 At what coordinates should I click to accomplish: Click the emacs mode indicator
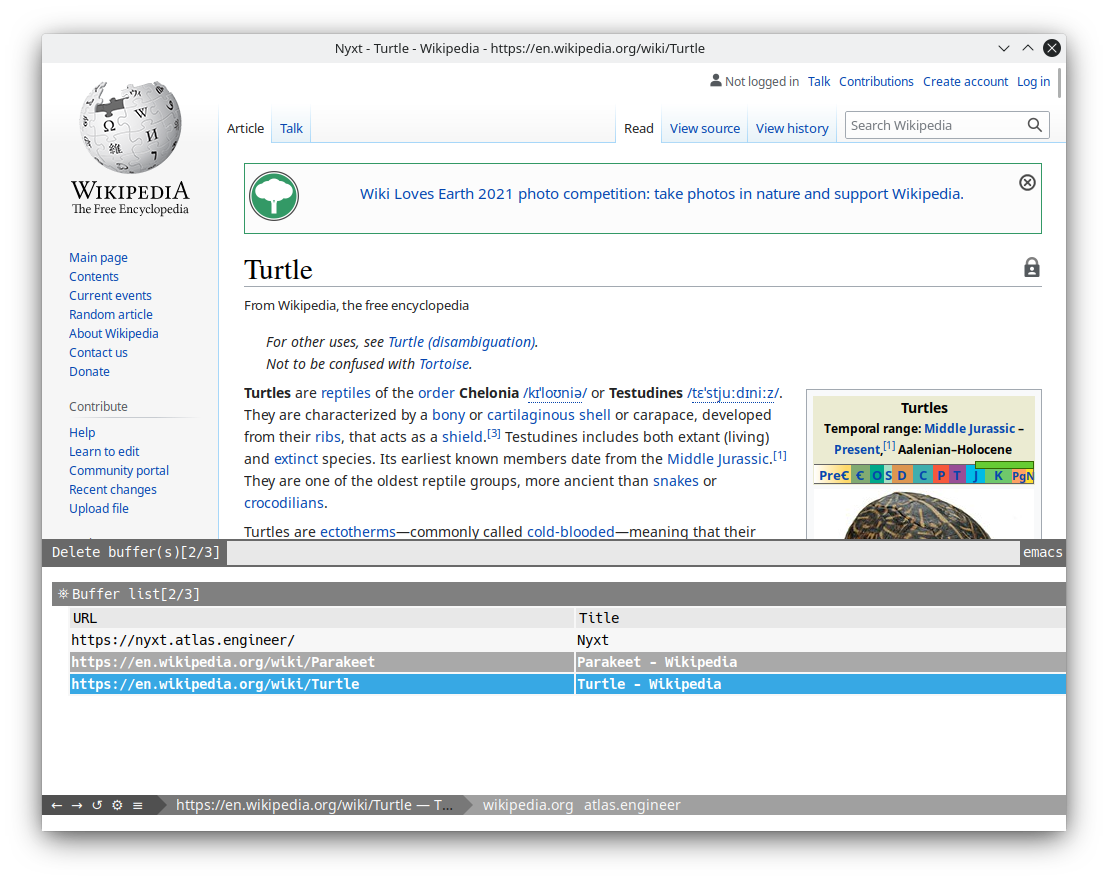1042,552
